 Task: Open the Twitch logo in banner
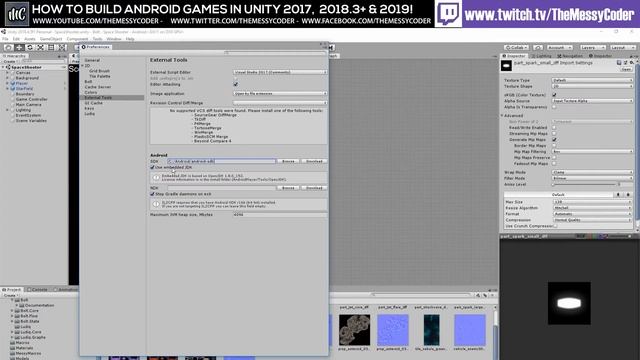click(448, 14)
